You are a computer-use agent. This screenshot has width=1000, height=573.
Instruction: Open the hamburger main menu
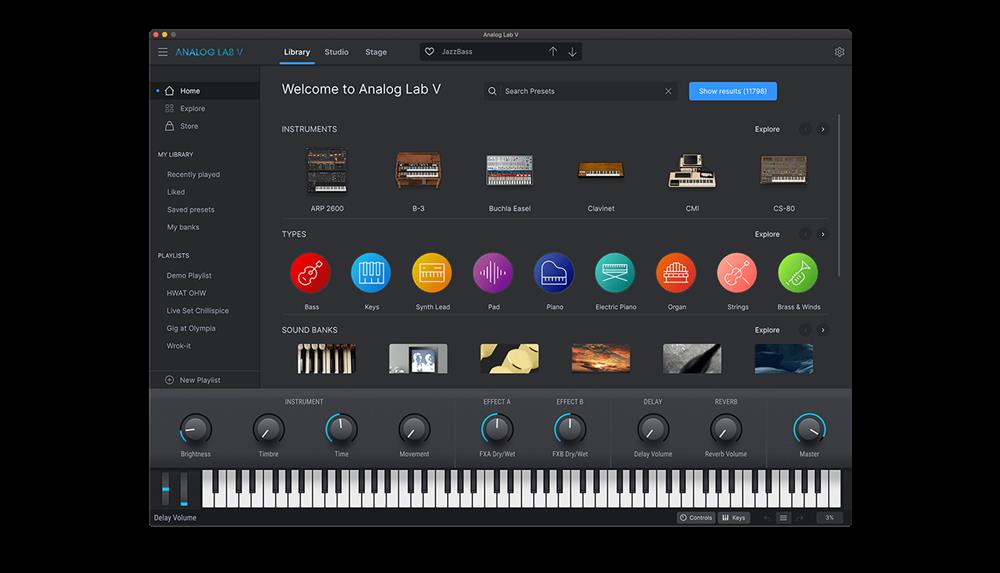163,52
